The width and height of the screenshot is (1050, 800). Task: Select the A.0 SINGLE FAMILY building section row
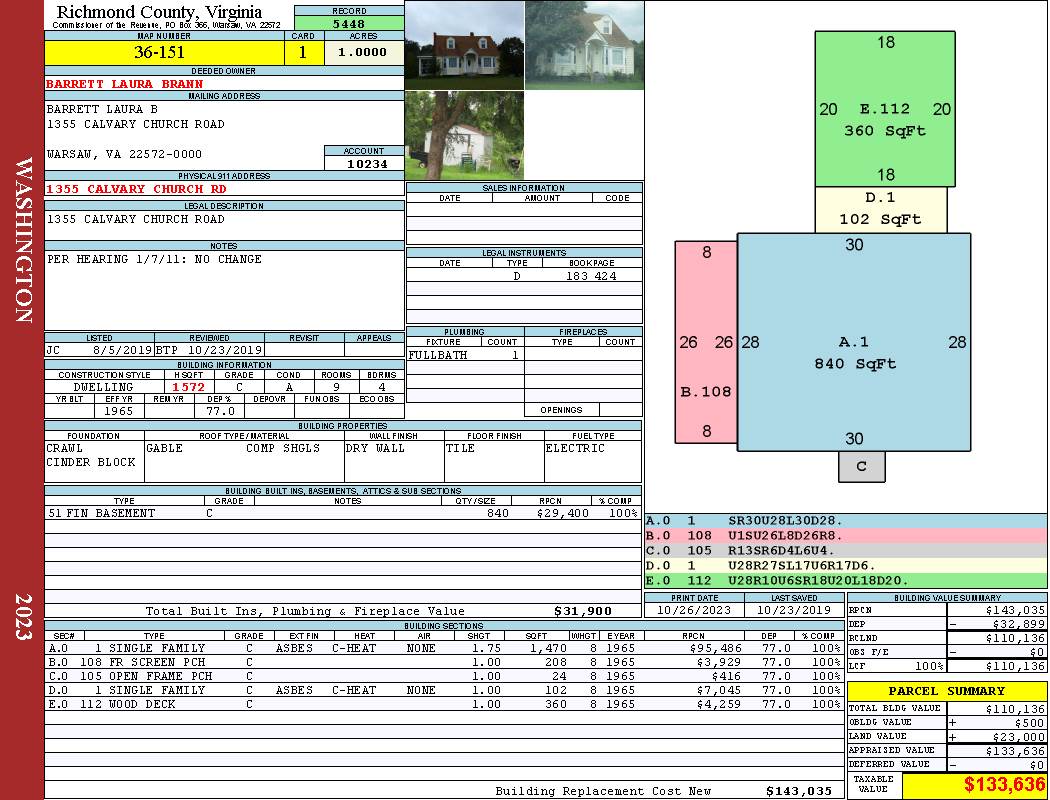445,648
